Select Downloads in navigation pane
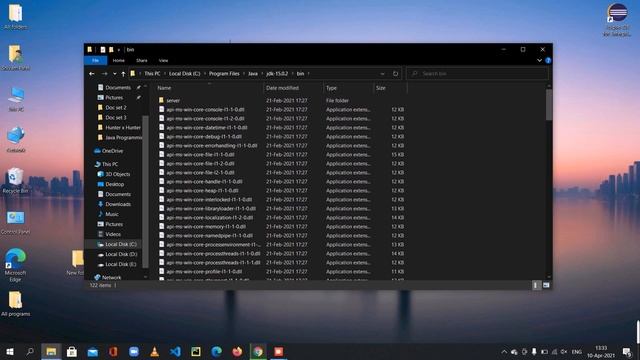The image size is (640, 360). (x=114, y=204)
